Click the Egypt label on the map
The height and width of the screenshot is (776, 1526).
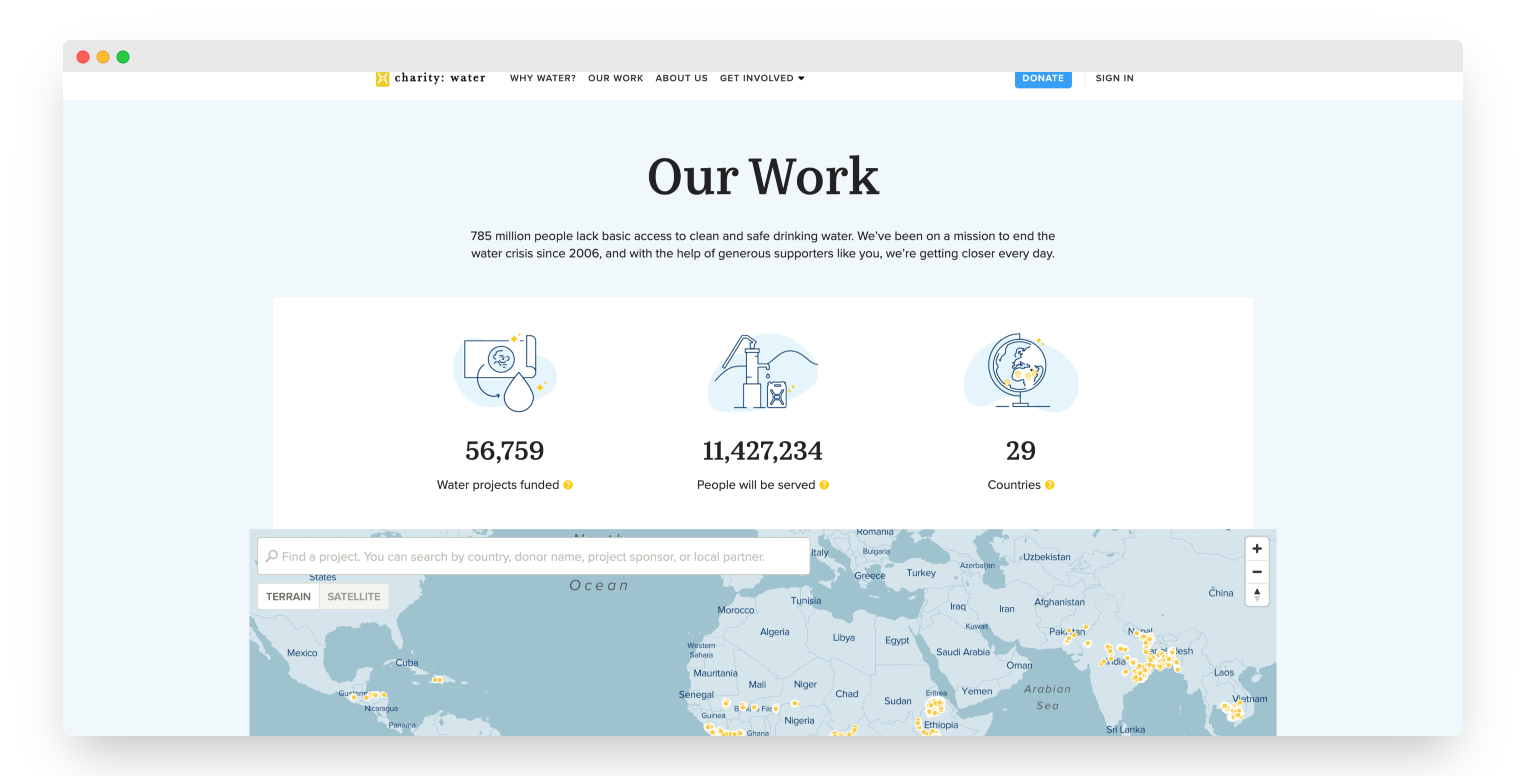897,641
